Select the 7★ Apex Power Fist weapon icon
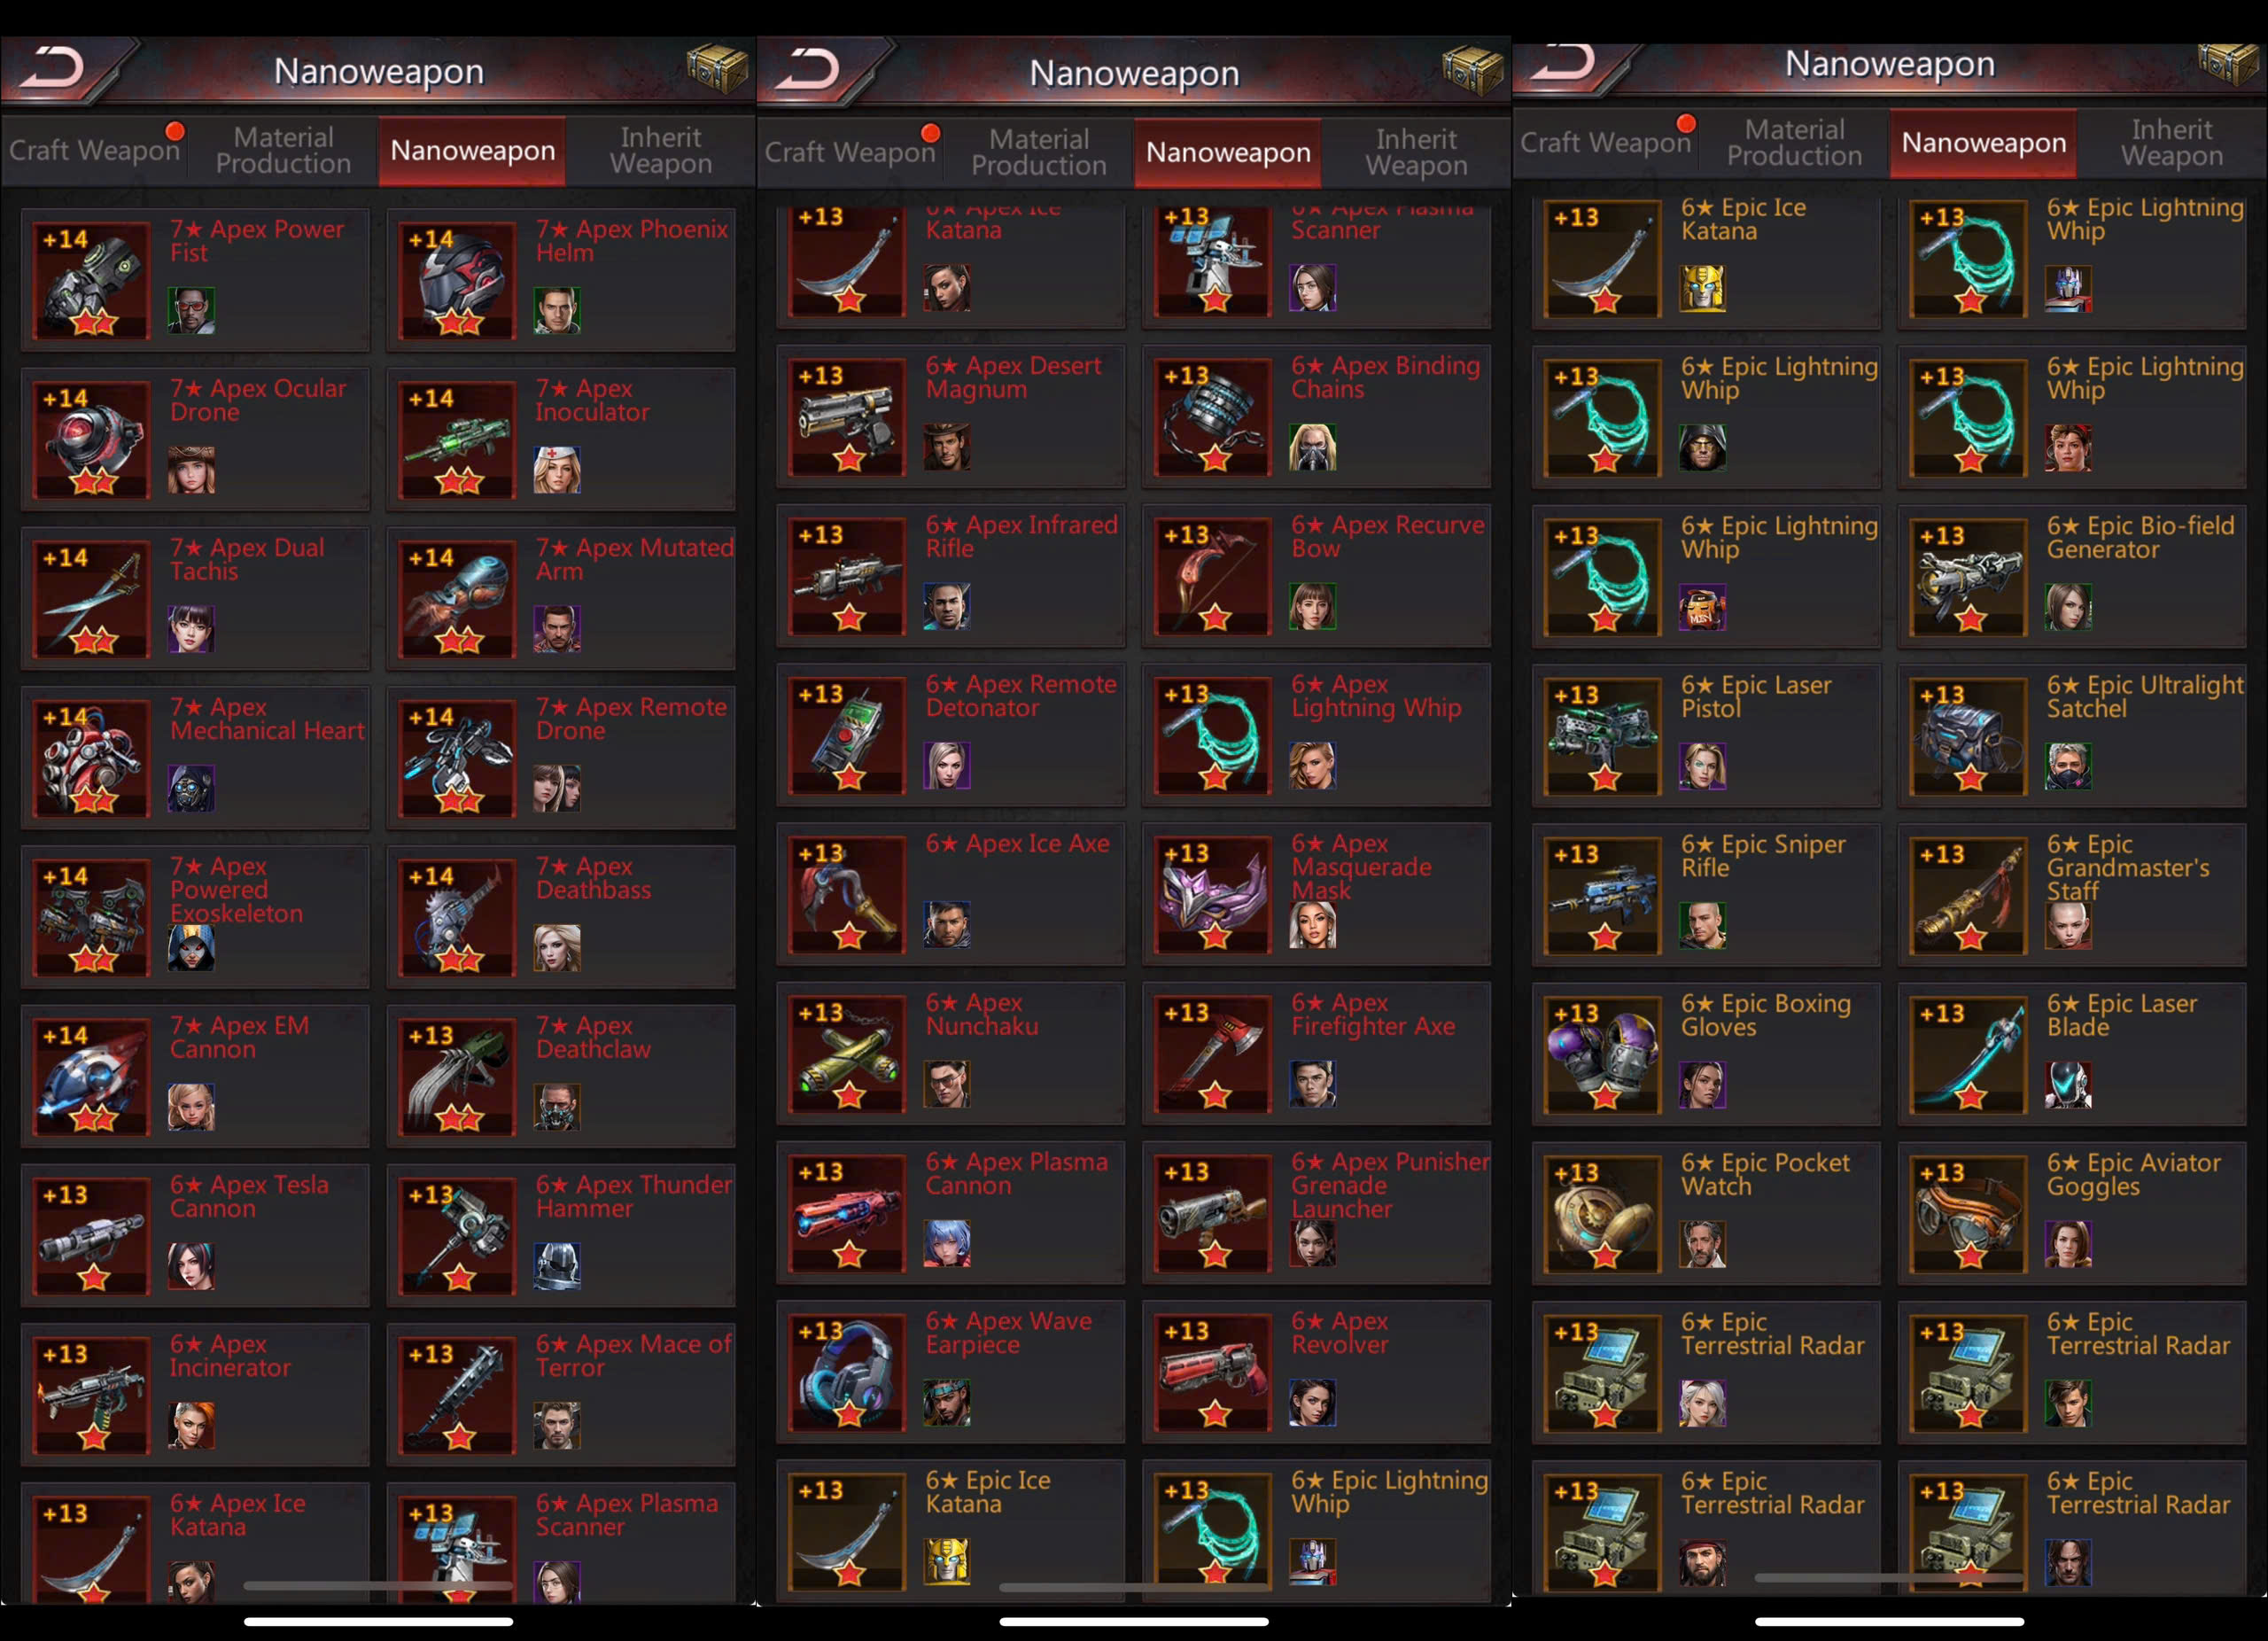This screenshot has height=1641, width=2268. point(92,281)
